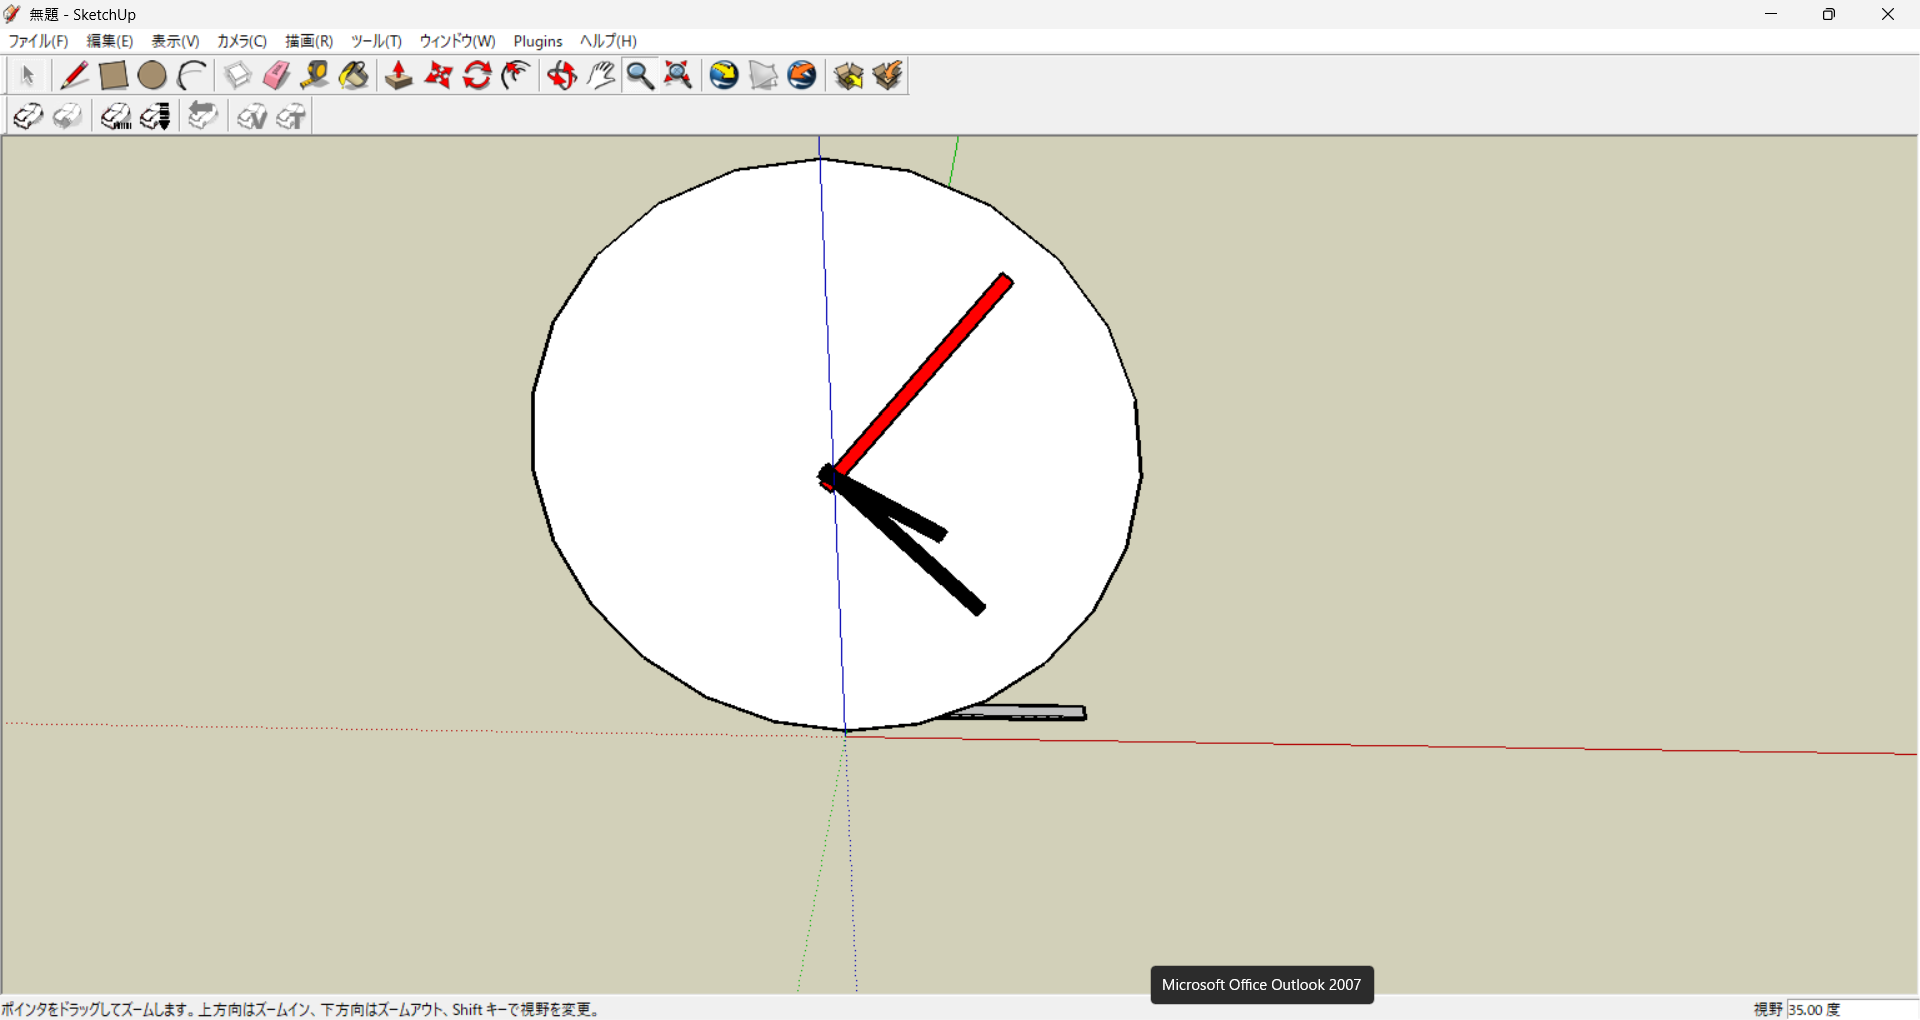The width and height of the screenshot is (1920, 1020).
Task: Pick the Offset tool
Action: 516,76
